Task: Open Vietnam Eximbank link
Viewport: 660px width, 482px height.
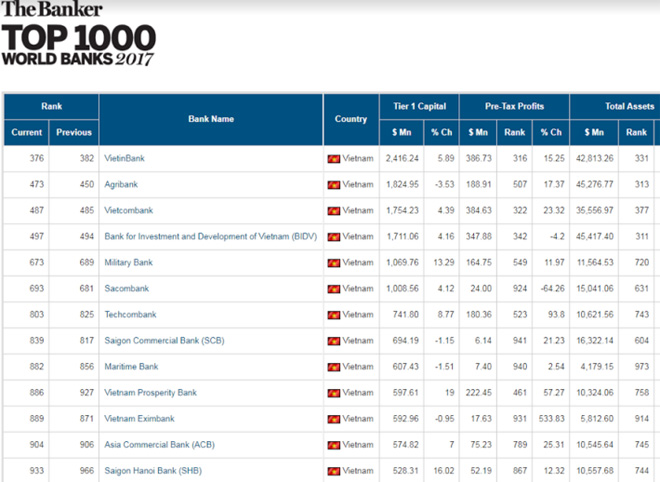Action: (139, 419)
